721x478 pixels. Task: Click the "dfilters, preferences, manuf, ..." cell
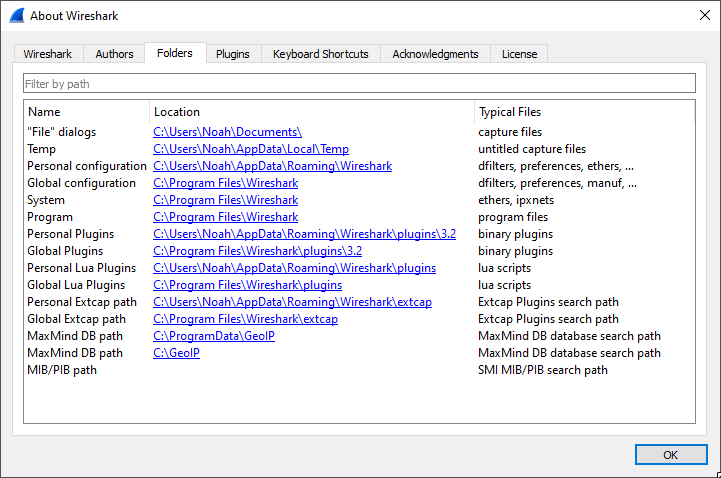[x=557, y=183]
